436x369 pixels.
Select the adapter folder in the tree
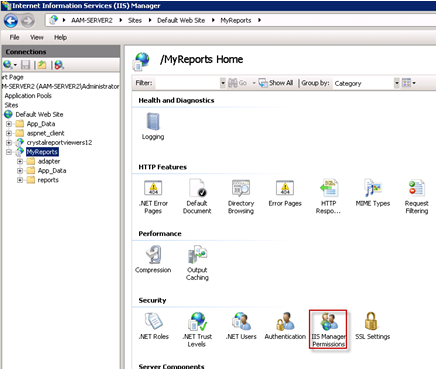[x=49, y=161]
